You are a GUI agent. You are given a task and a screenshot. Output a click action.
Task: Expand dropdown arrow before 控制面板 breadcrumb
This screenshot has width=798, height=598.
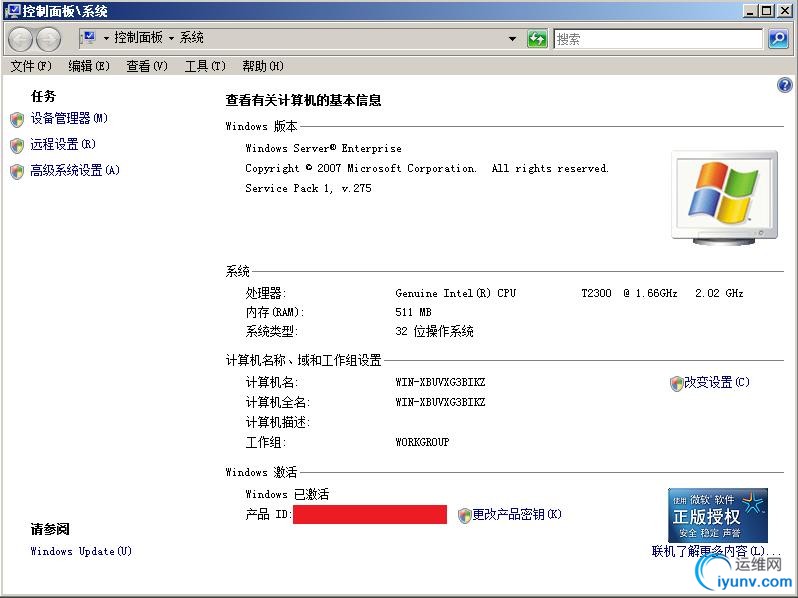tap(106, 38)
